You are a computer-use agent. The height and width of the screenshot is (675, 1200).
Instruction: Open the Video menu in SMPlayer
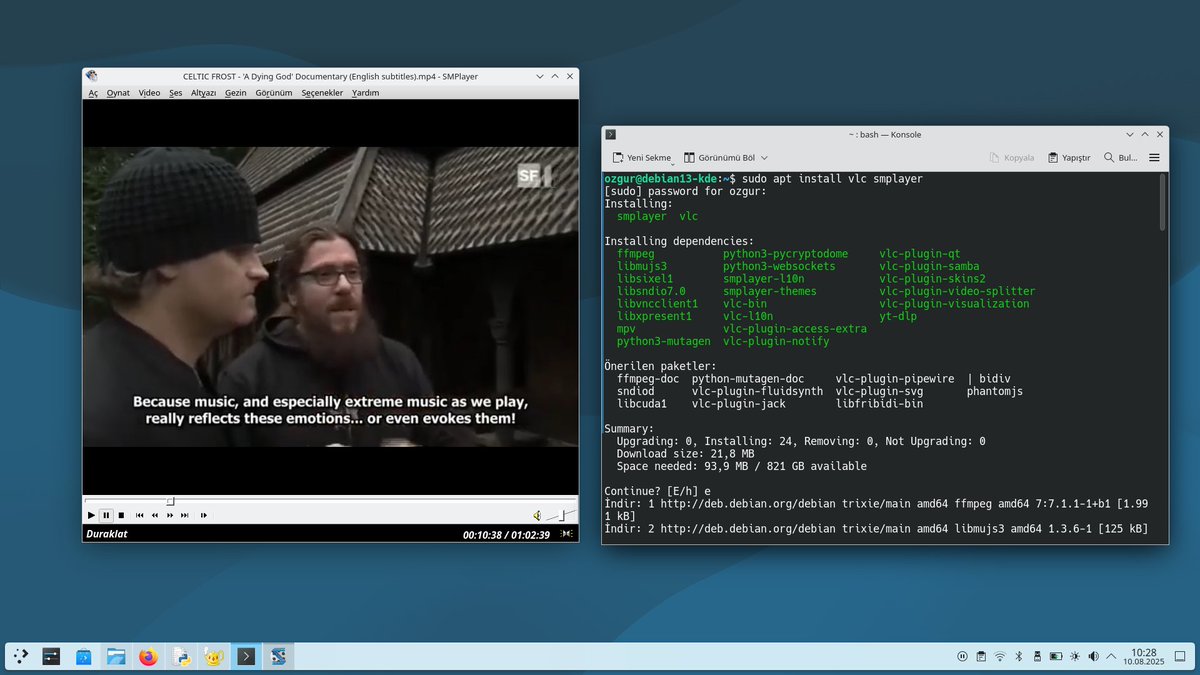[x=148, y=92]
